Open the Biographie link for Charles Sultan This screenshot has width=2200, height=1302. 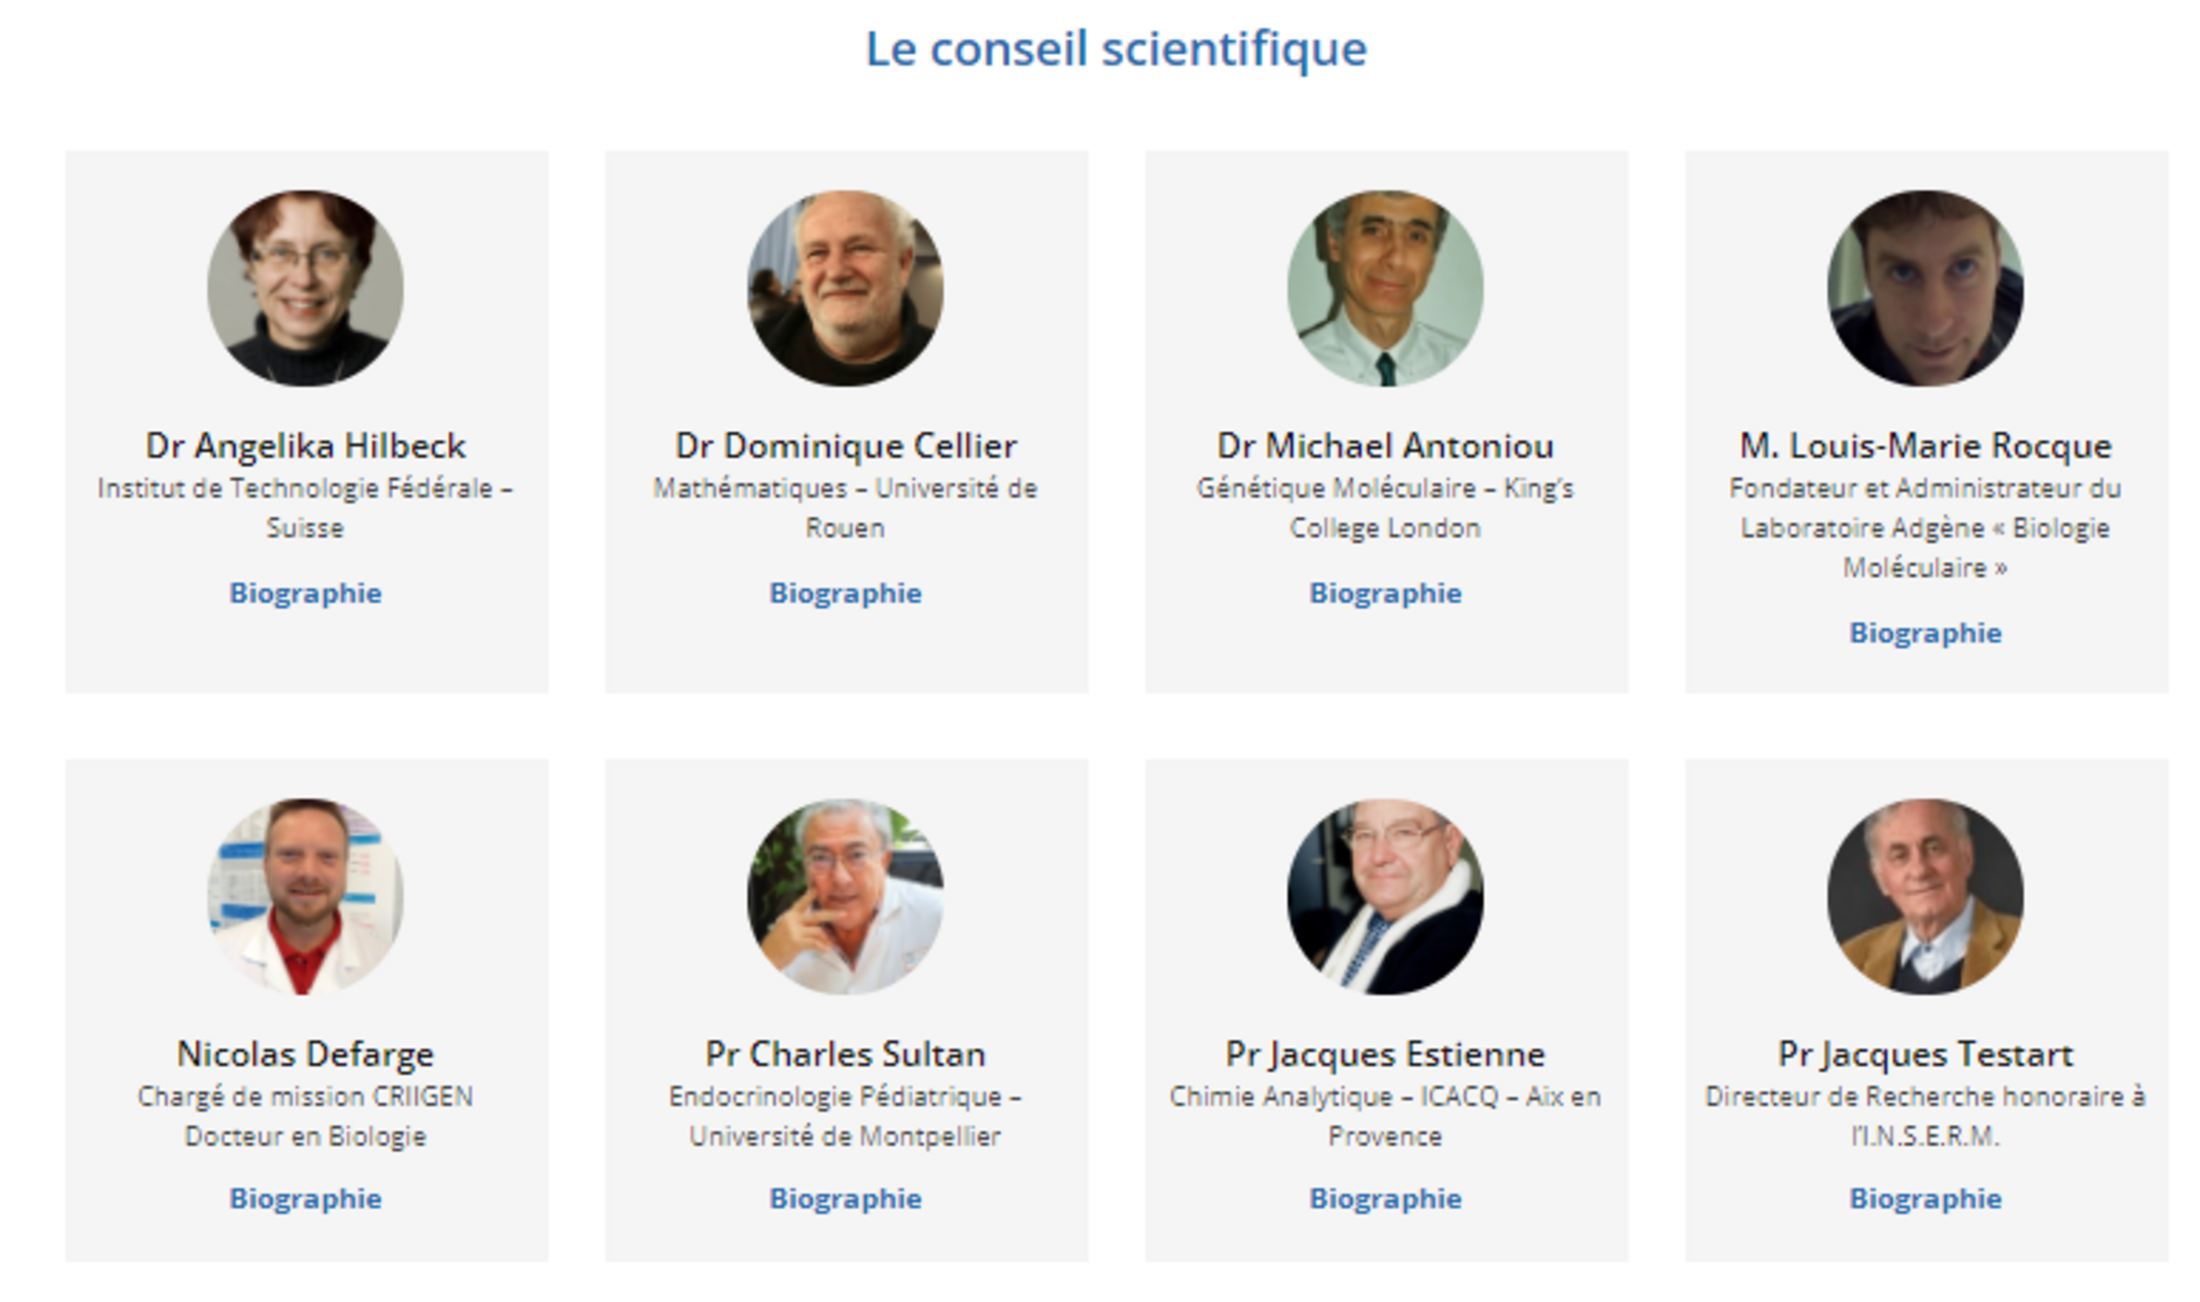click(x=846, y=1198)
